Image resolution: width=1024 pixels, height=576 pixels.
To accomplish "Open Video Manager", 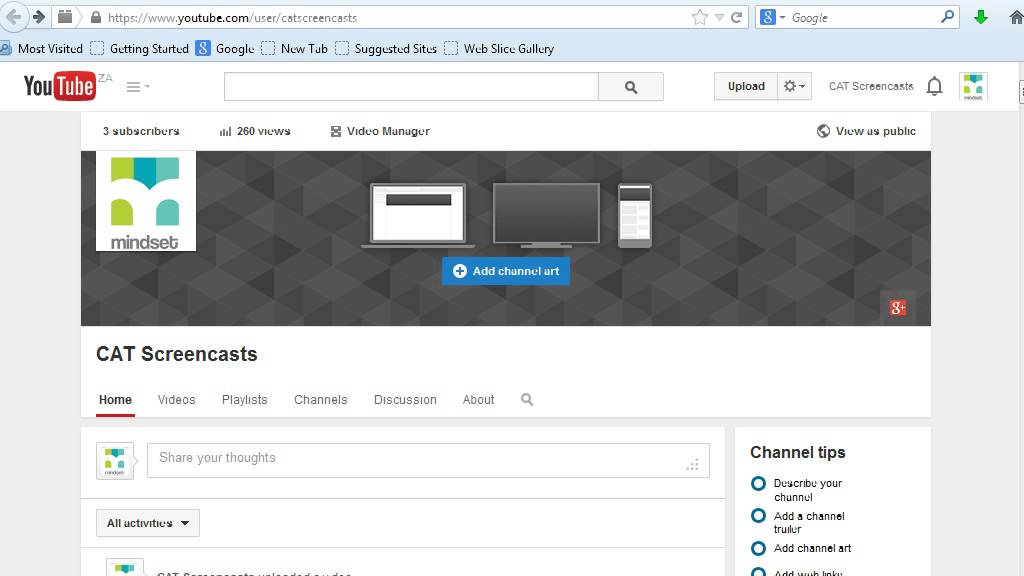I will 380,131.
